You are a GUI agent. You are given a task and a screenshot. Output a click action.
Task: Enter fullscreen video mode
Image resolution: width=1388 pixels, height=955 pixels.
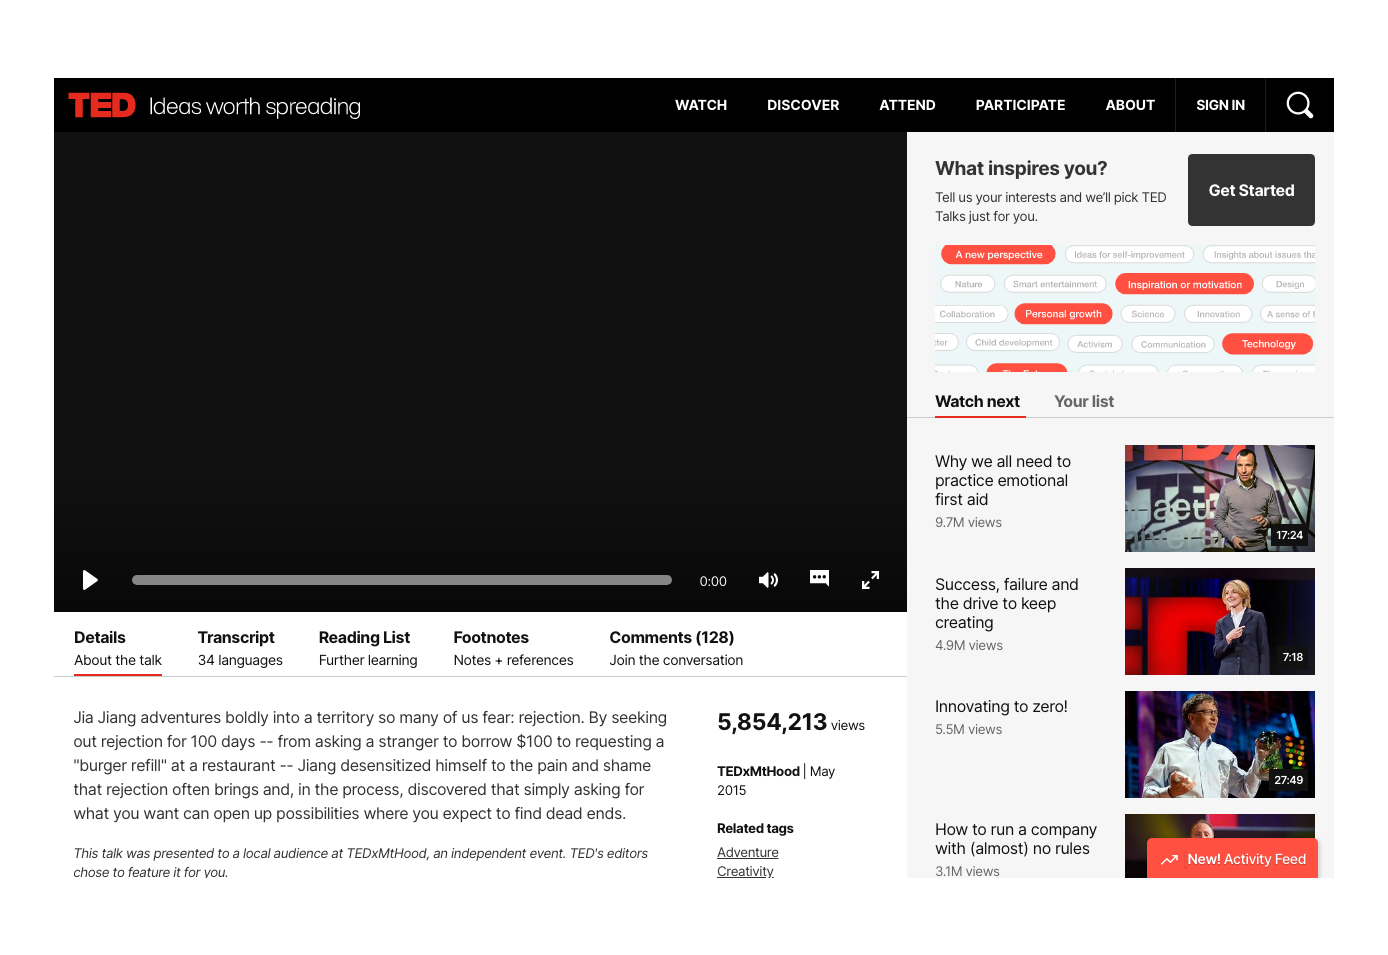870,580
